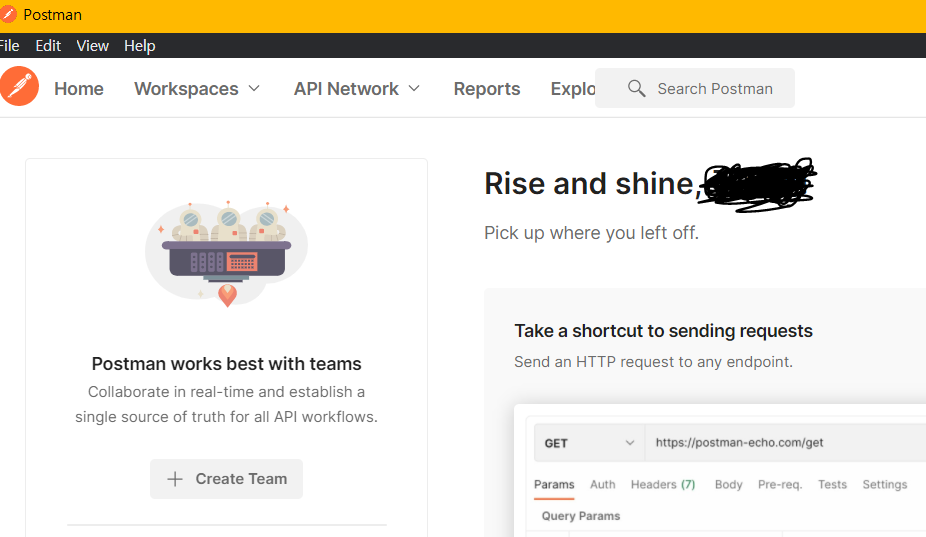Go to the Home page
926x537 pixels.
pyautogui.click(x=79, y=89)
